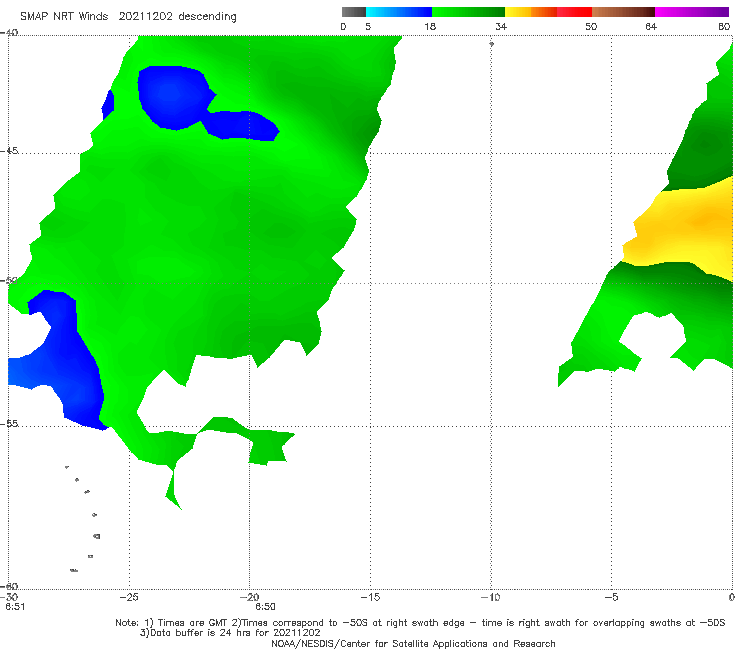Click the longitude label '-10' on the bottom axis
The height and width of the screenshot is (650, 740).
coord(490,597)
